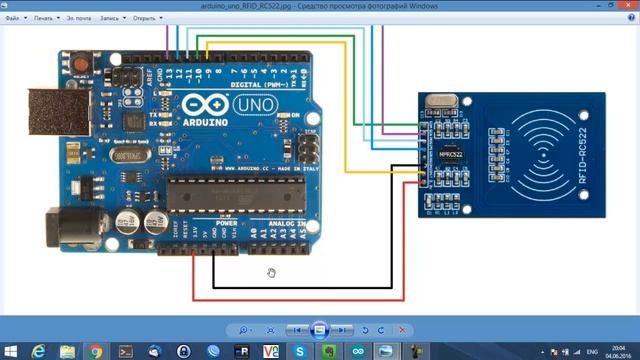640x360 pixels.
Task: Open Evernote from the taskbar
Action: pos(329,351)
